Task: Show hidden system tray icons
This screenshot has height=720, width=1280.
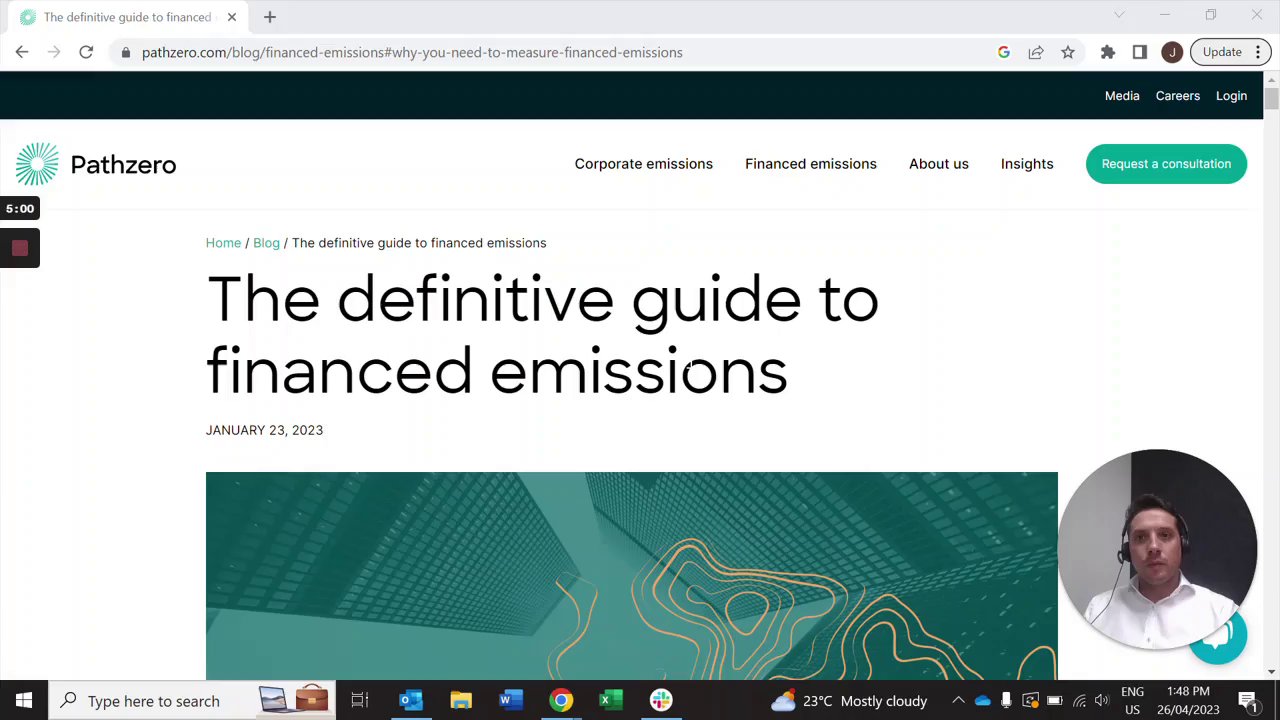Action: pos(958,701)
